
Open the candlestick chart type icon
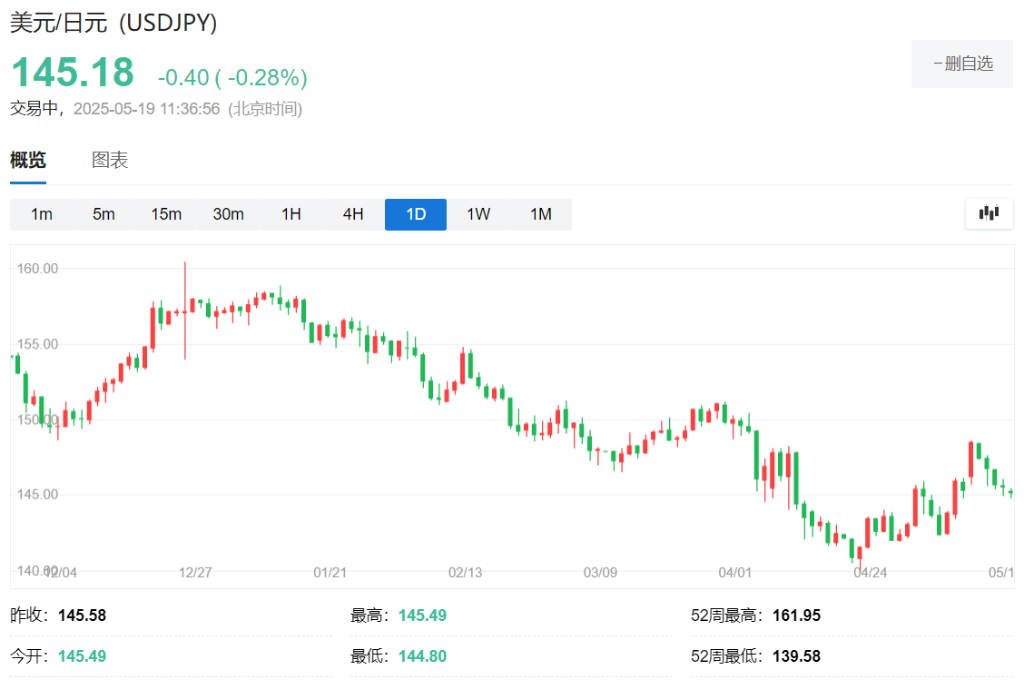click(989, 213)
